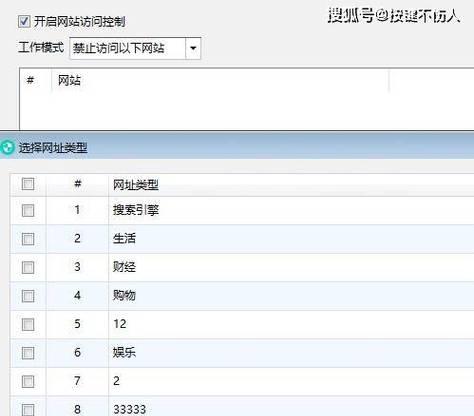Check the 搜索引擎 row checkbox
474x416 pixels.
(x=28, y=210)
